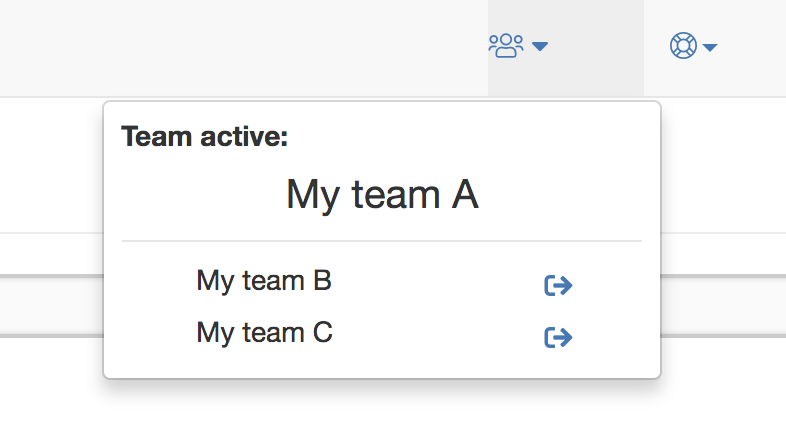The image size is (786, 434).
Task: Click the Team active: heading label
Action: coord(205,136)
